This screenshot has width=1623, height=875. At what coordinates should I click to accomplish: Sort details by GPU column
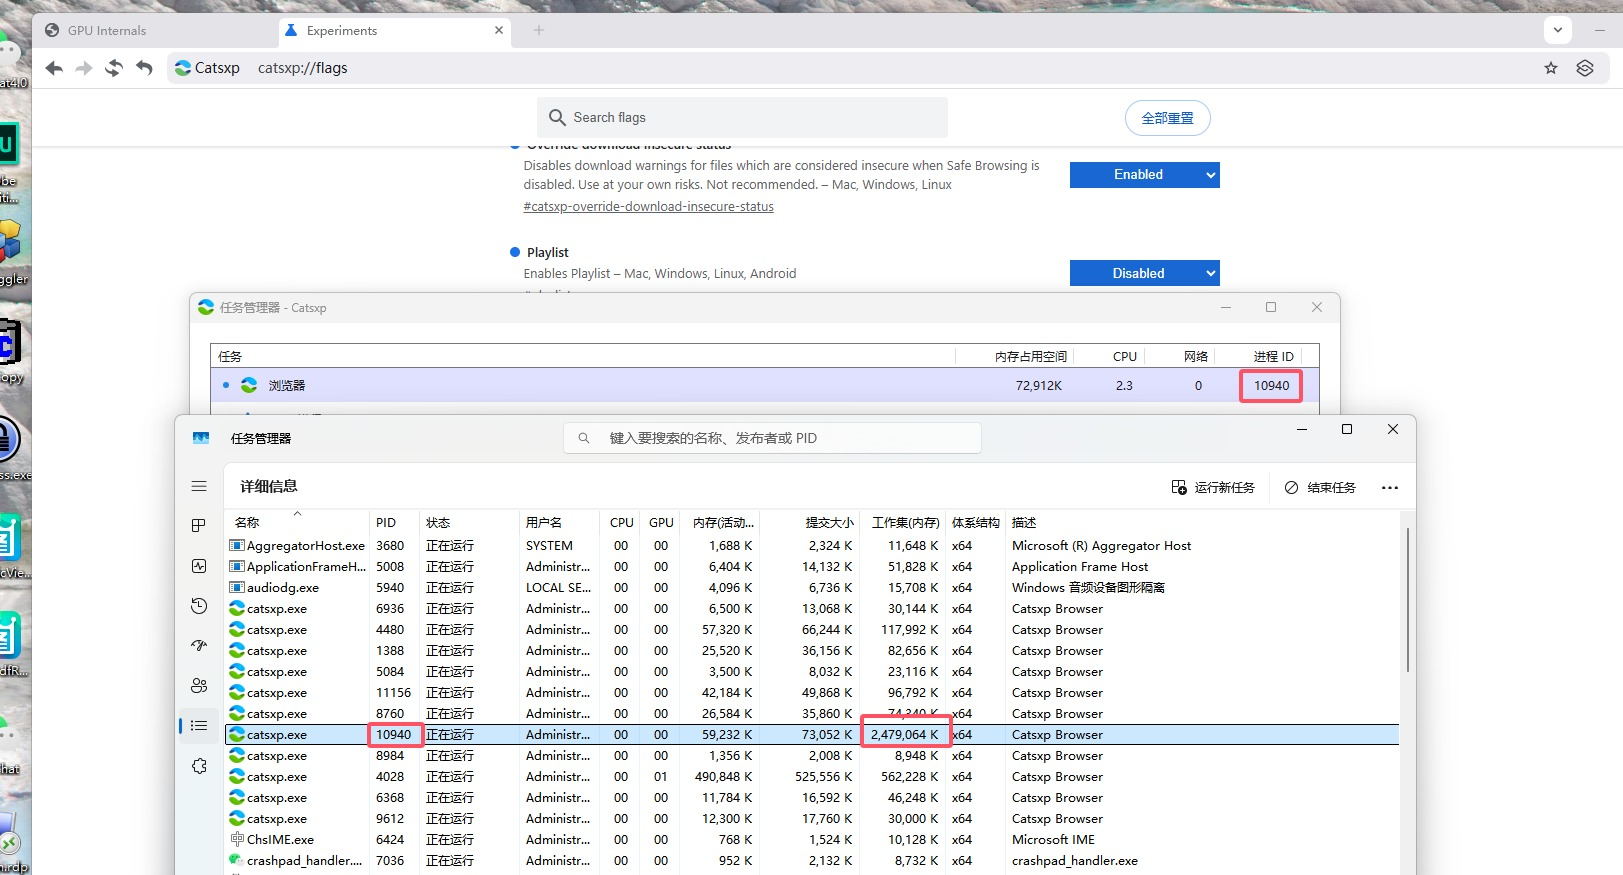point(661,522)
